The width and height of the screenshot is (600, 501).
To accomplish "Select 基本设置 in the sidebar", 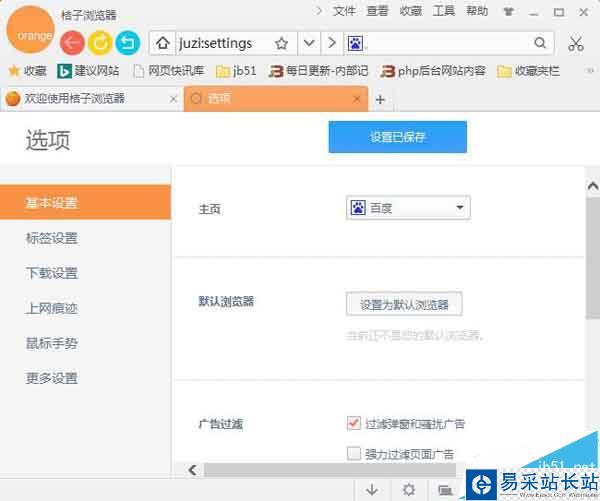I will pos(85,202).
